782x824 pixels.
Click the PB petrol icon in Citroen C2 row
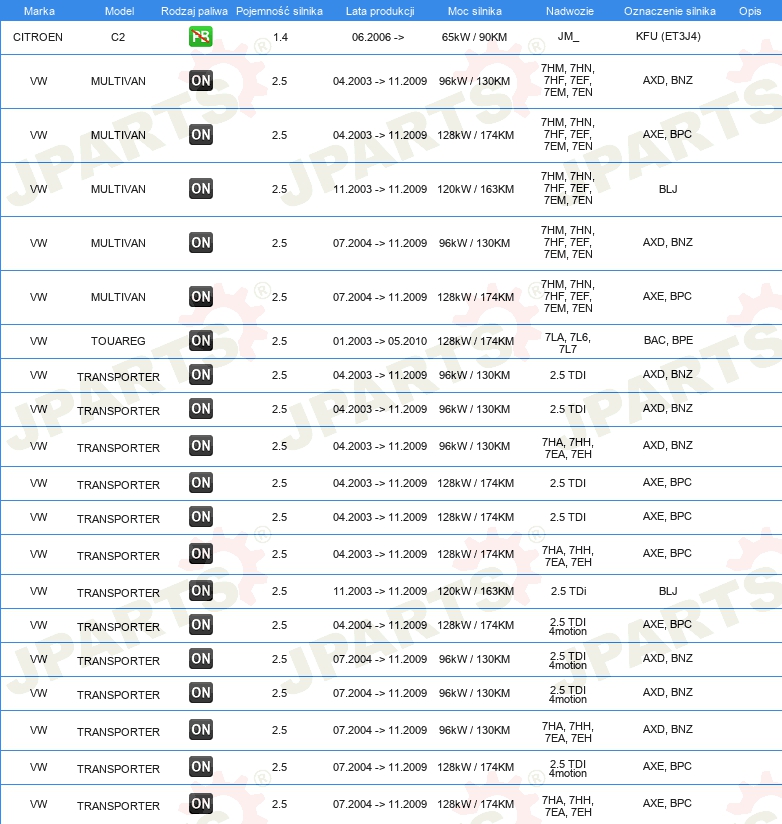201,37
